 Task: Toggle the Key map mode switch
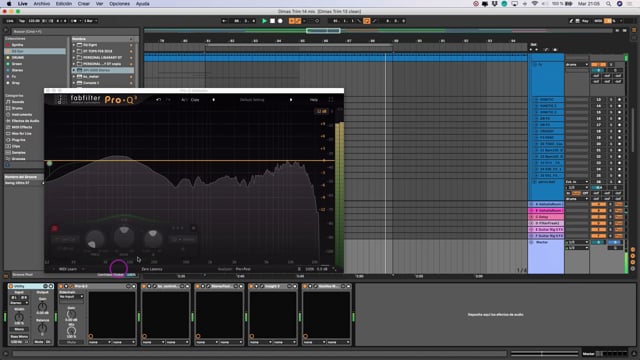click(585, 21)
